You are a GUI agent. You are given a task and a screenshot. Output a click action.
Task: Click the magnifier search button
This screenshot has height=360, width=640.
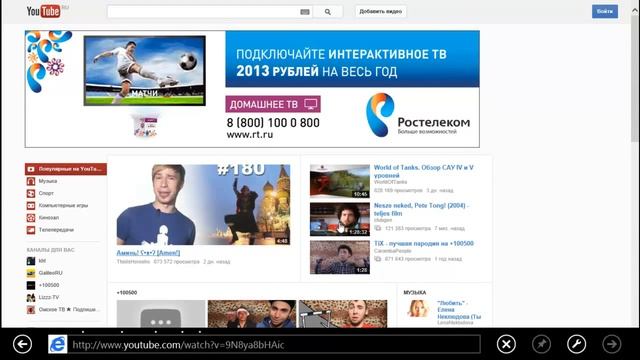[328, 12]
